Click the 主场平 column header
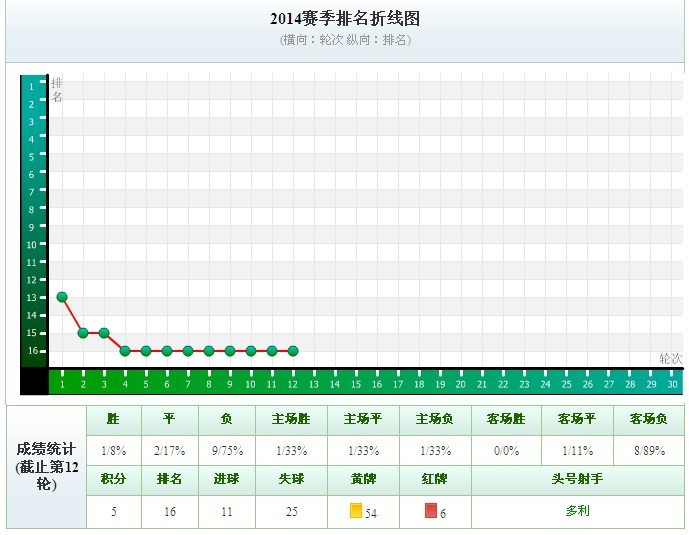 point(363,419)
